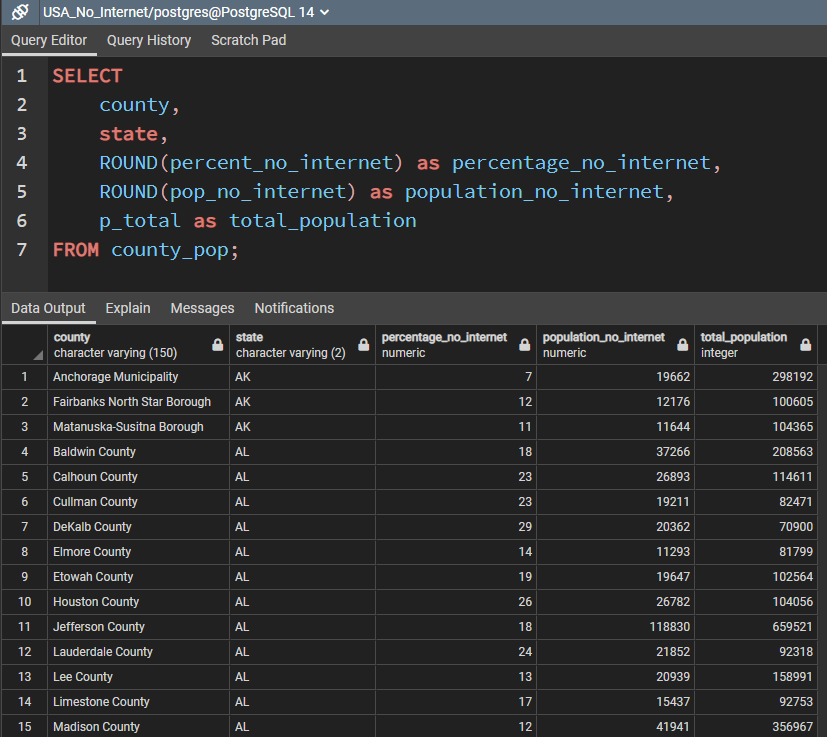
Task: Switch to the Query History tab
Action: tap(149, 40)
